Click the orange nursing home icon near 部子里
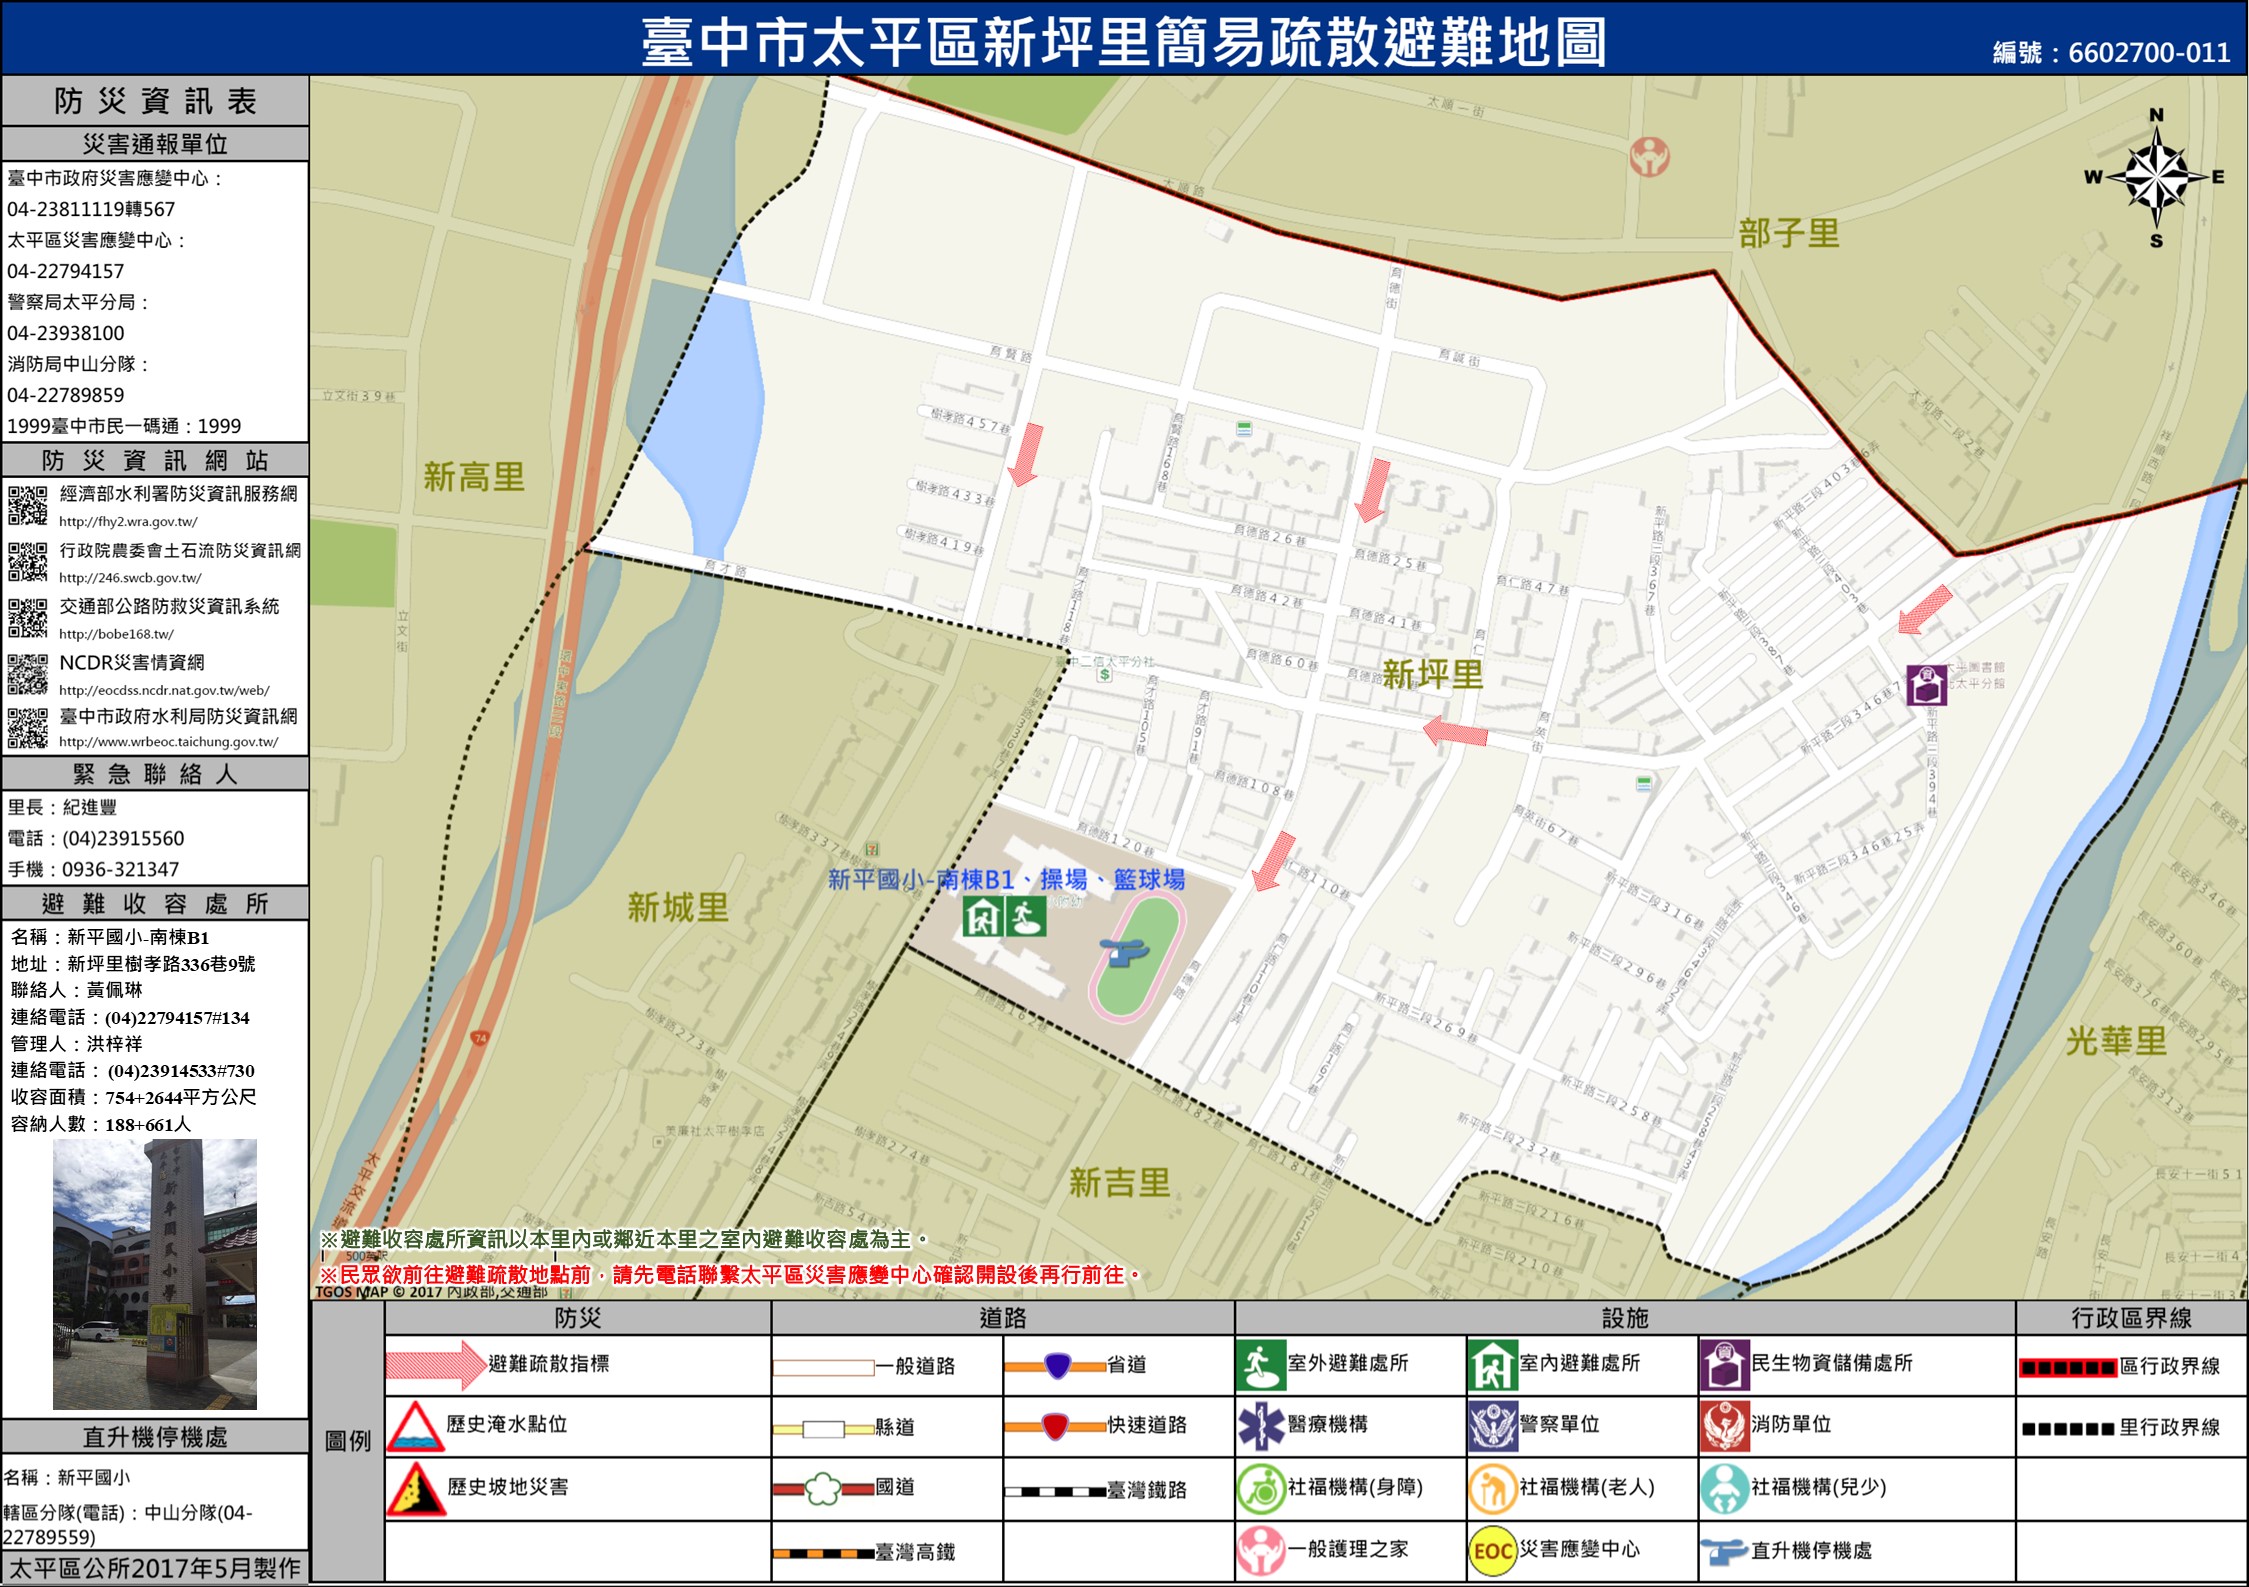 (x=1649, y=156)
